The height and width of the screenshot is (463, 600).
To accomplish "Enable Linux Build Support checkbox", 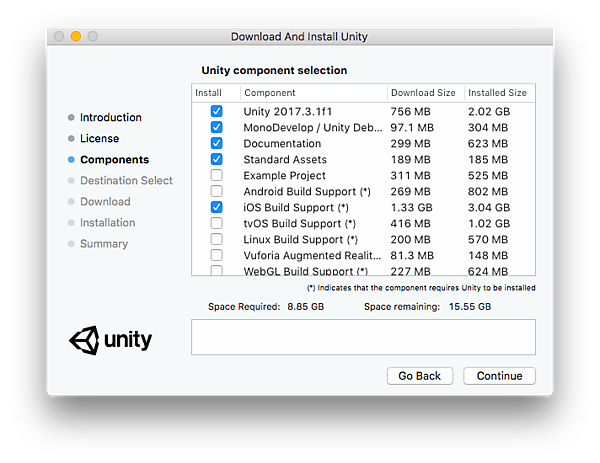I will tap(216, 239).
